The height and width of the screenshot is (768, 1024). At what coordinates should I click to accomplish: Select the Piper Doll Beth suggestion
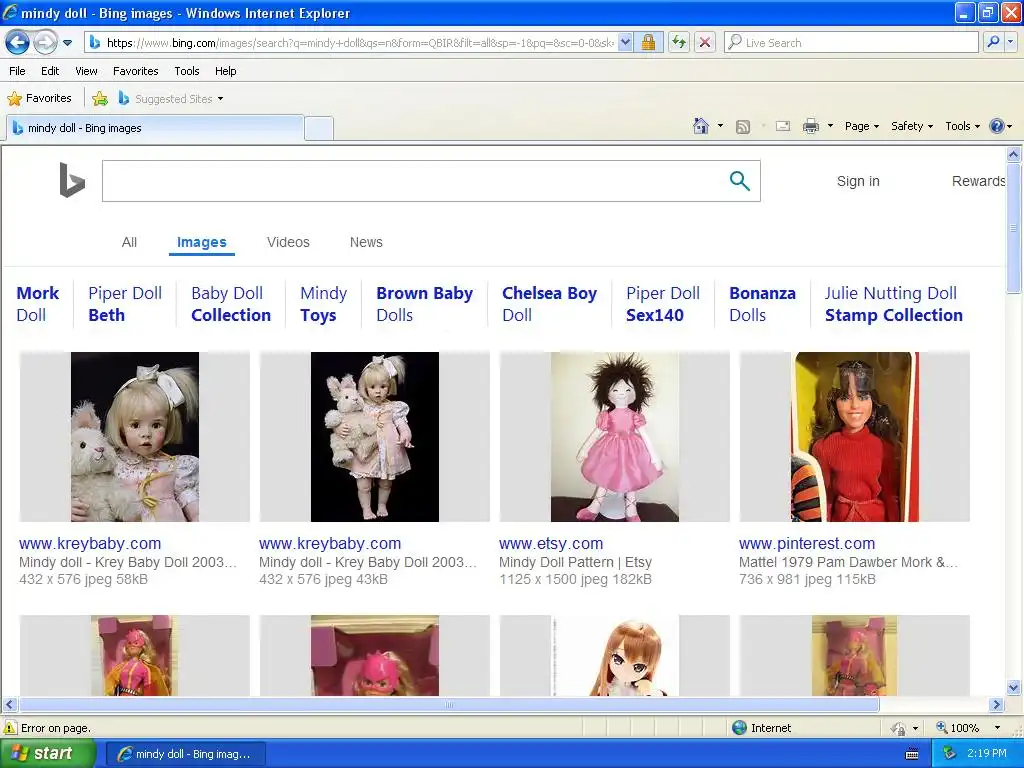(x=125, y=304)
